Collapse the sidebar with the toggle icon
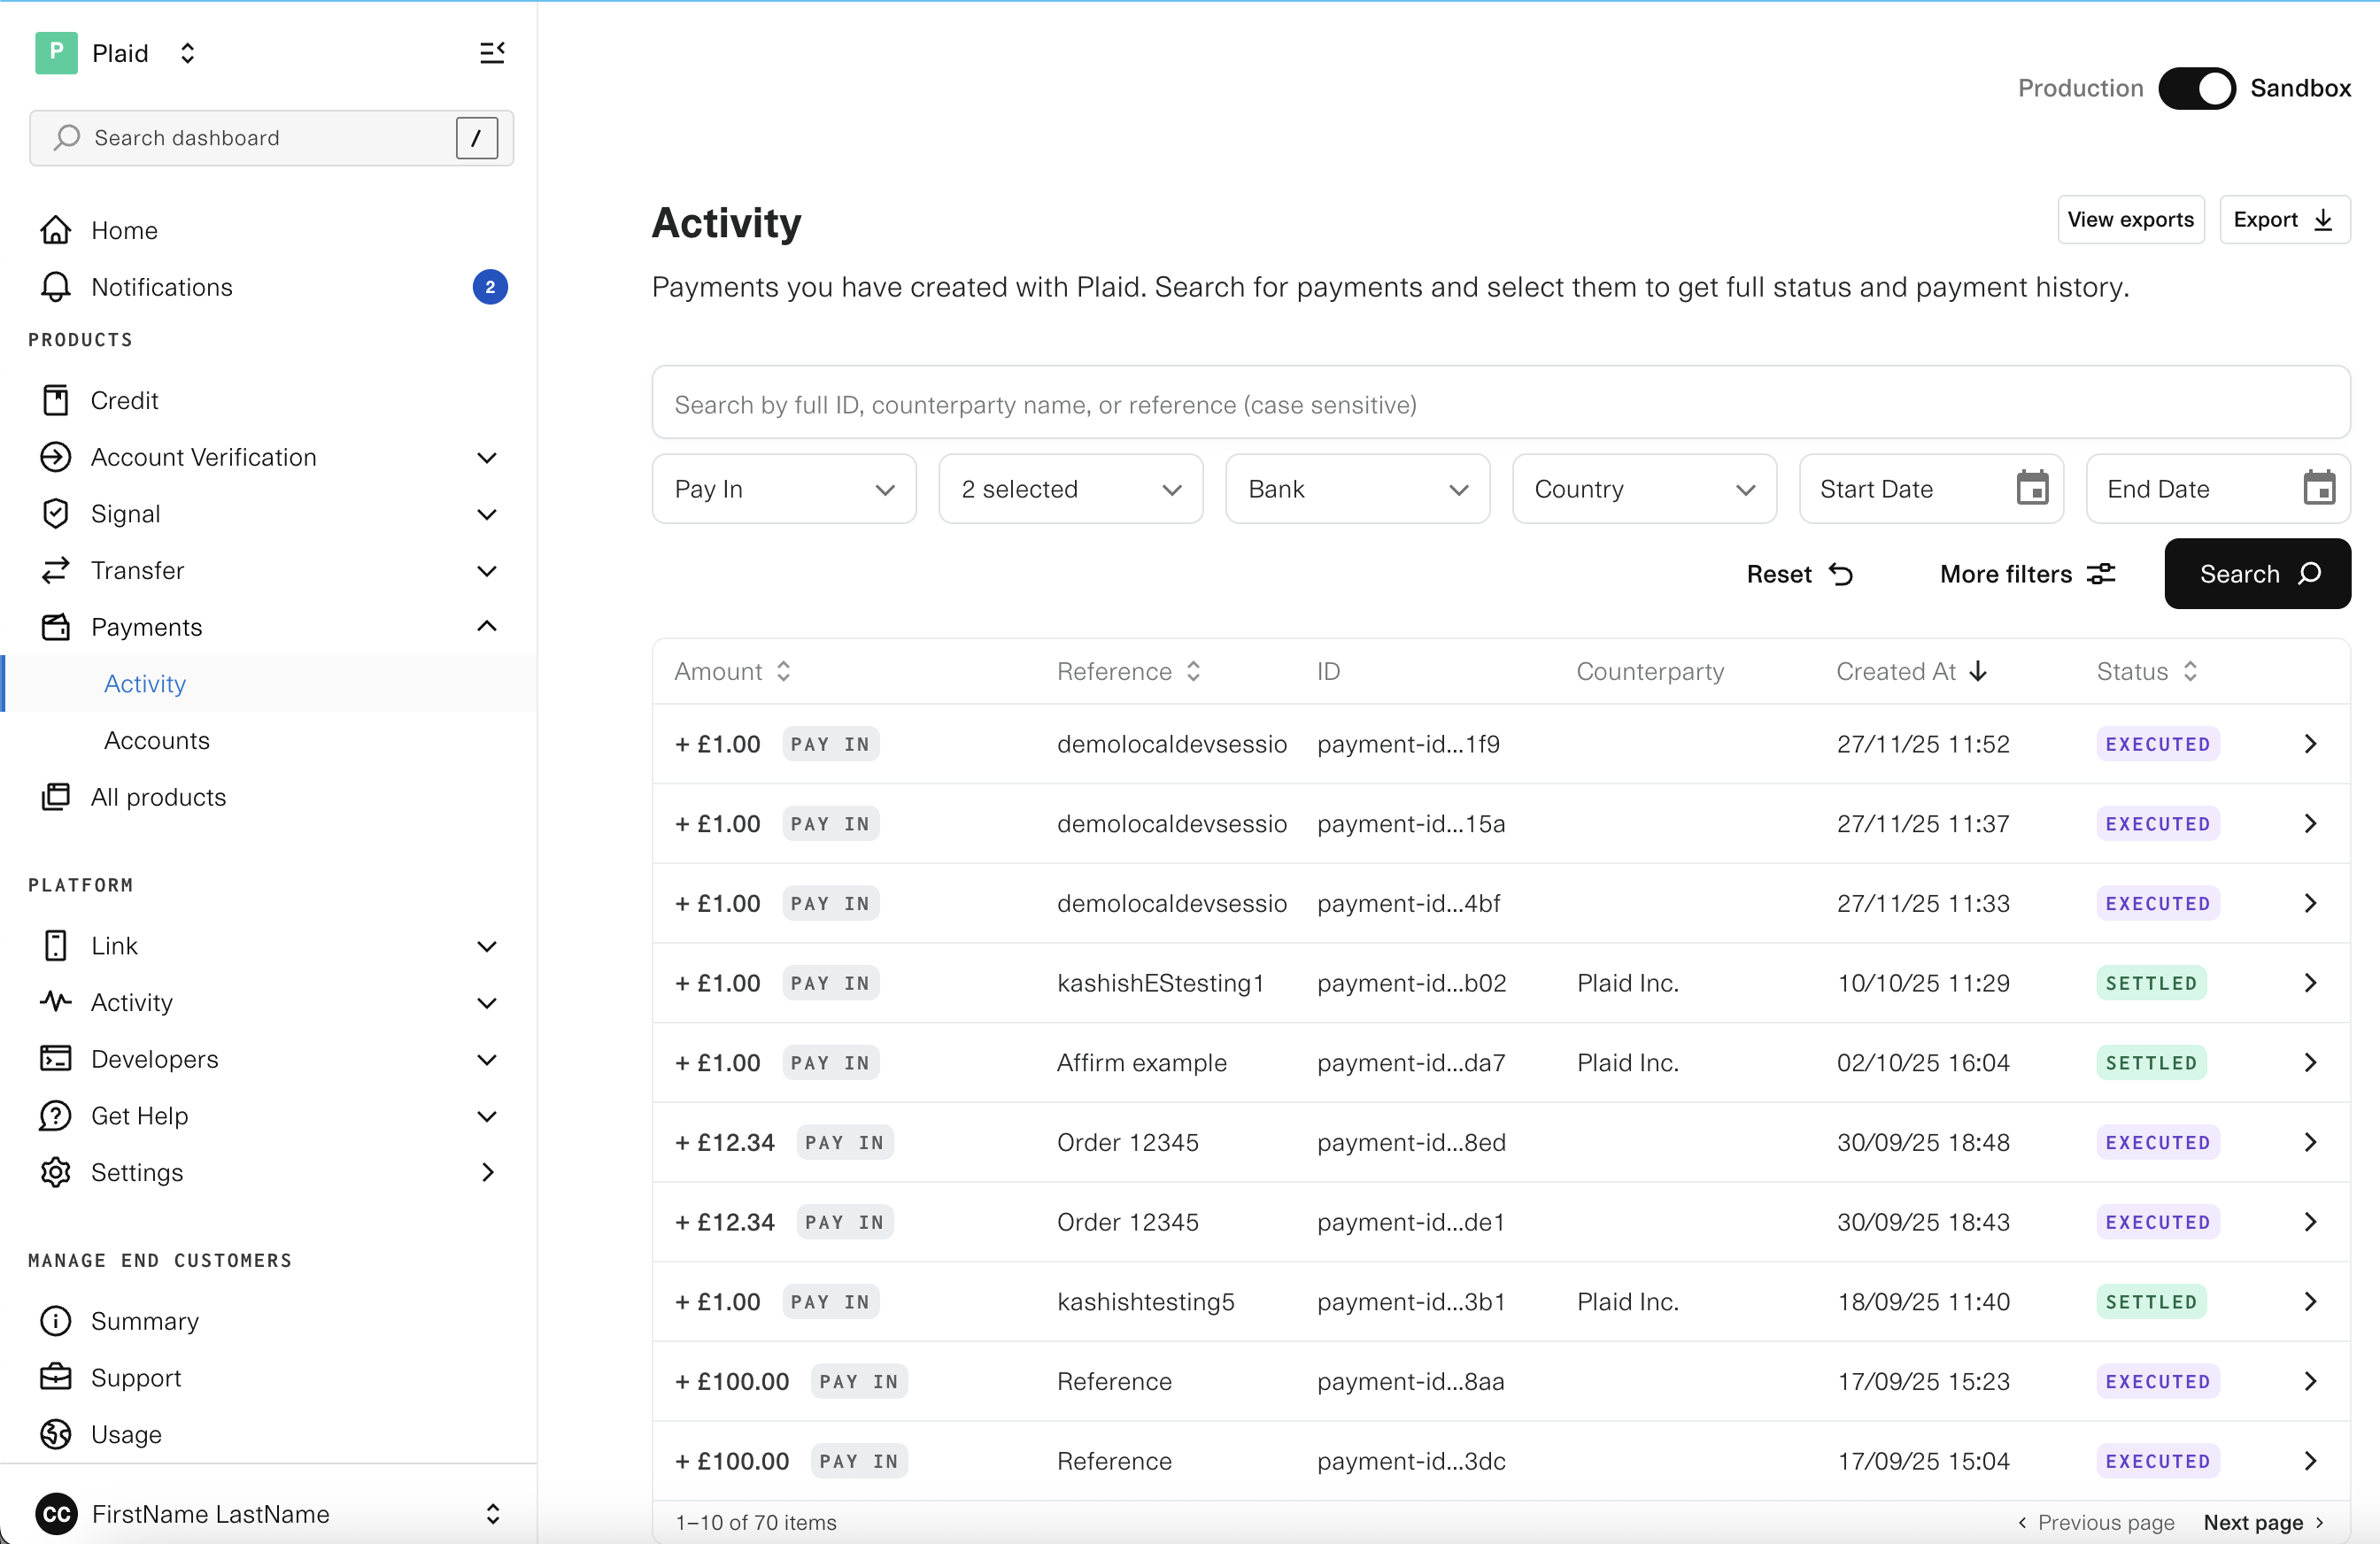2380x1544 pixels. (x=492, y=52)
